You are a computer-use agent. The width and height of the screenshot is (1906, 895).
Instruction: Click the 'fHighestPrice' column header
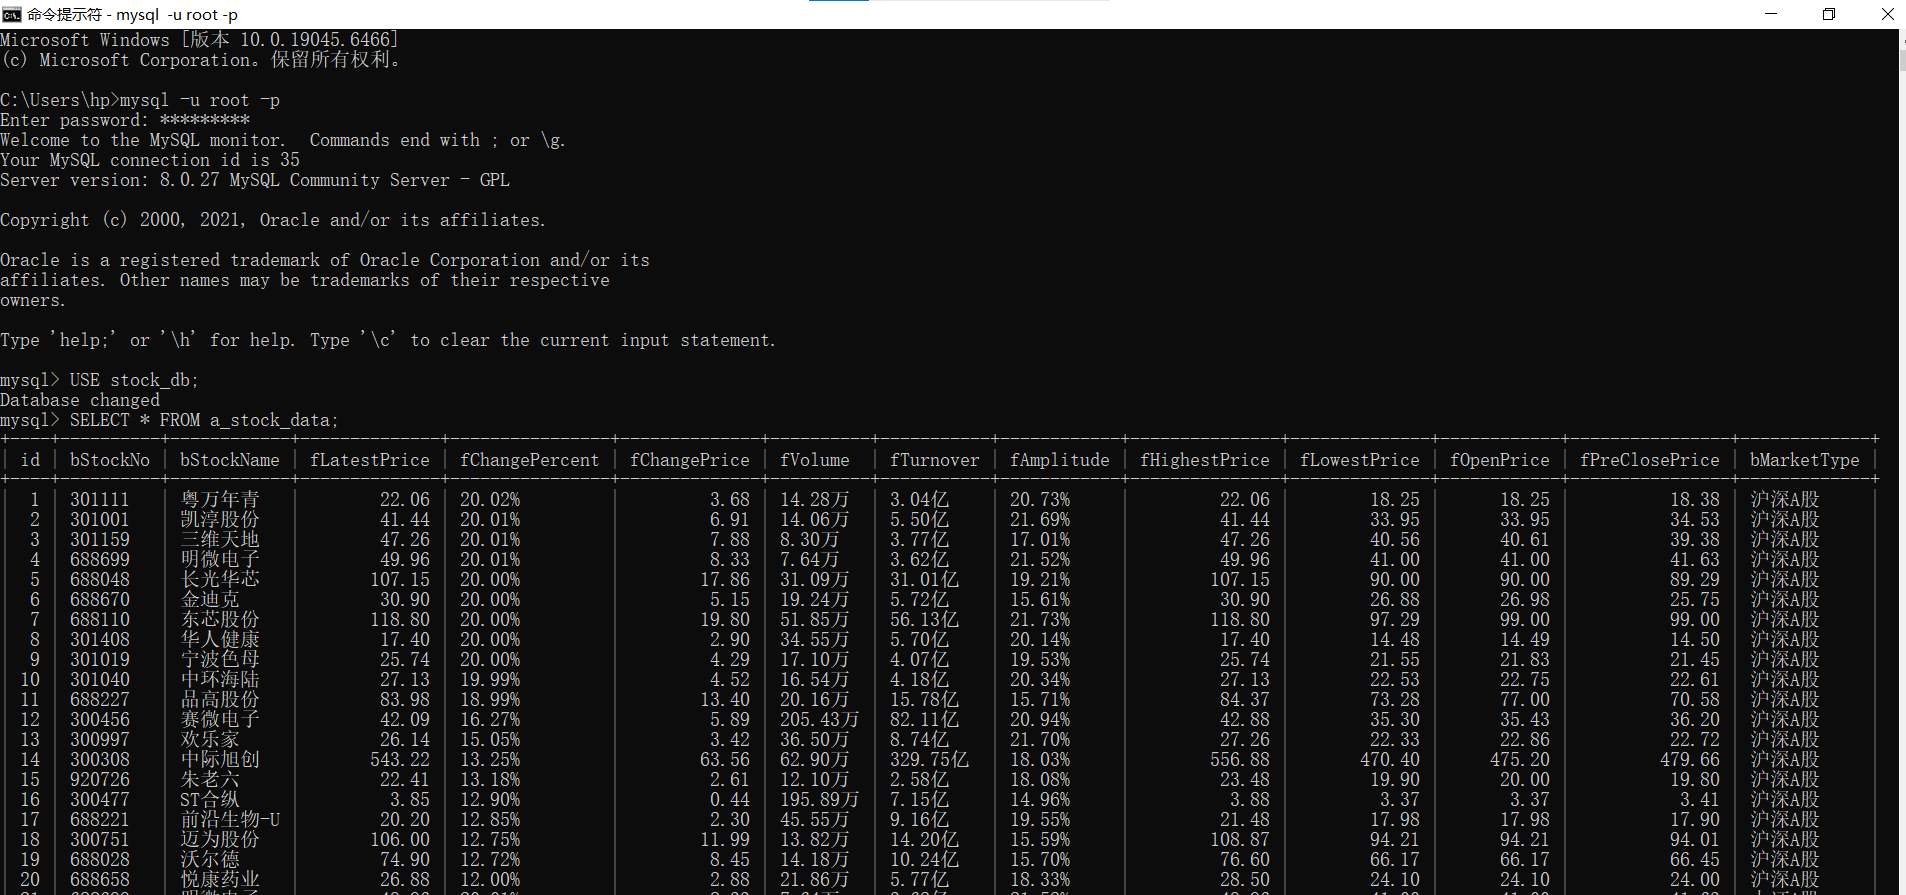pos(1205,460)
